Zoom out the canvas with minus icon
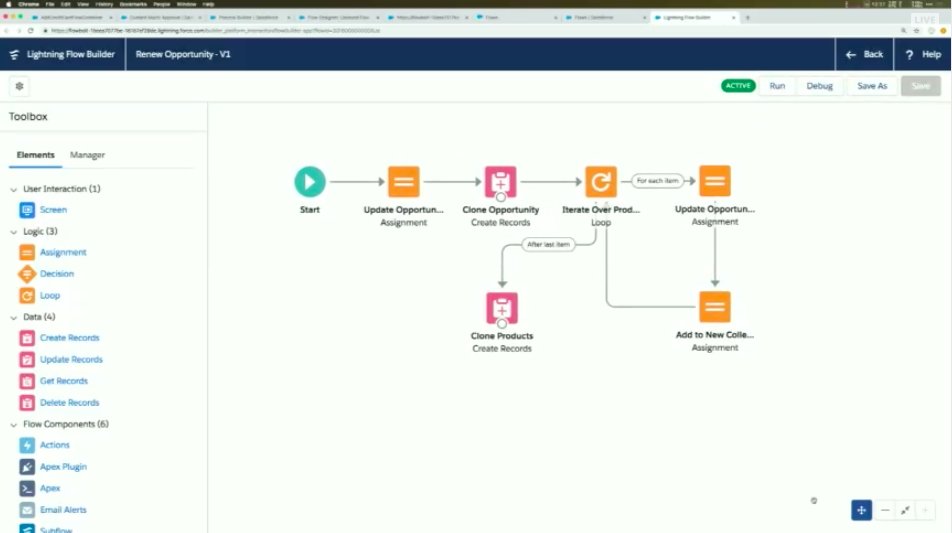 [x=885, y=510]
